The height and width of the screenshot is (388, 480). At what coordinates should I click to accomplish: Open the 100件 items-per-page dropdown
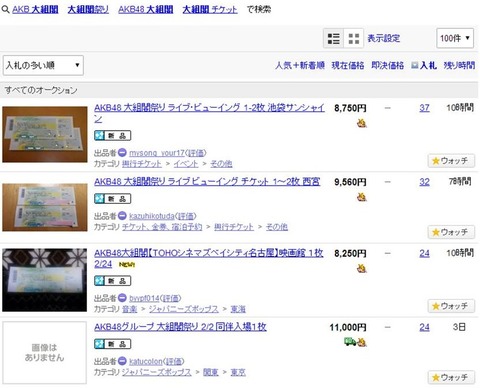[455, 38]
